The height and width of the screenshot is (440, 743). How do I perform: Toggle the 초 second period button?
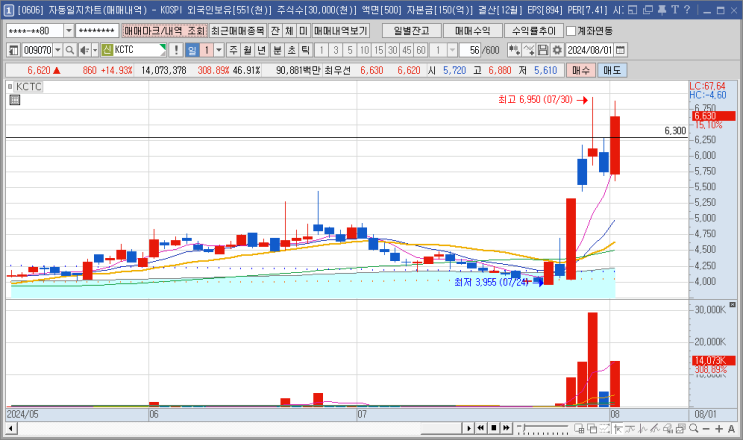pyautogui.click(x=292, y=50)
